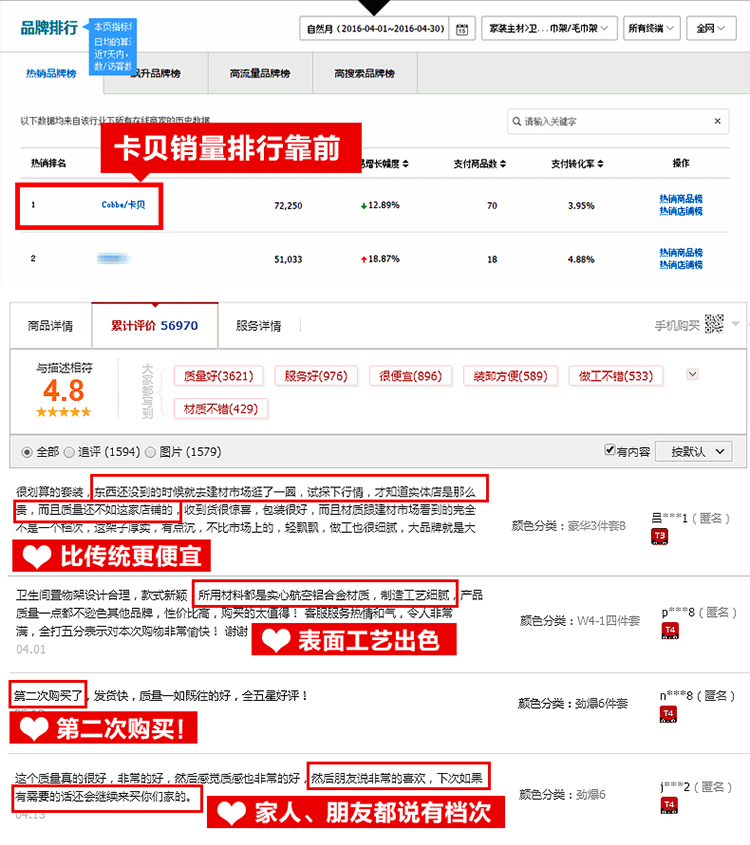Image resolution: width=750 pixels, height=845 pixels.
Task: Open the 自然月 date range dropdown
Action: [x=375, y=29]
